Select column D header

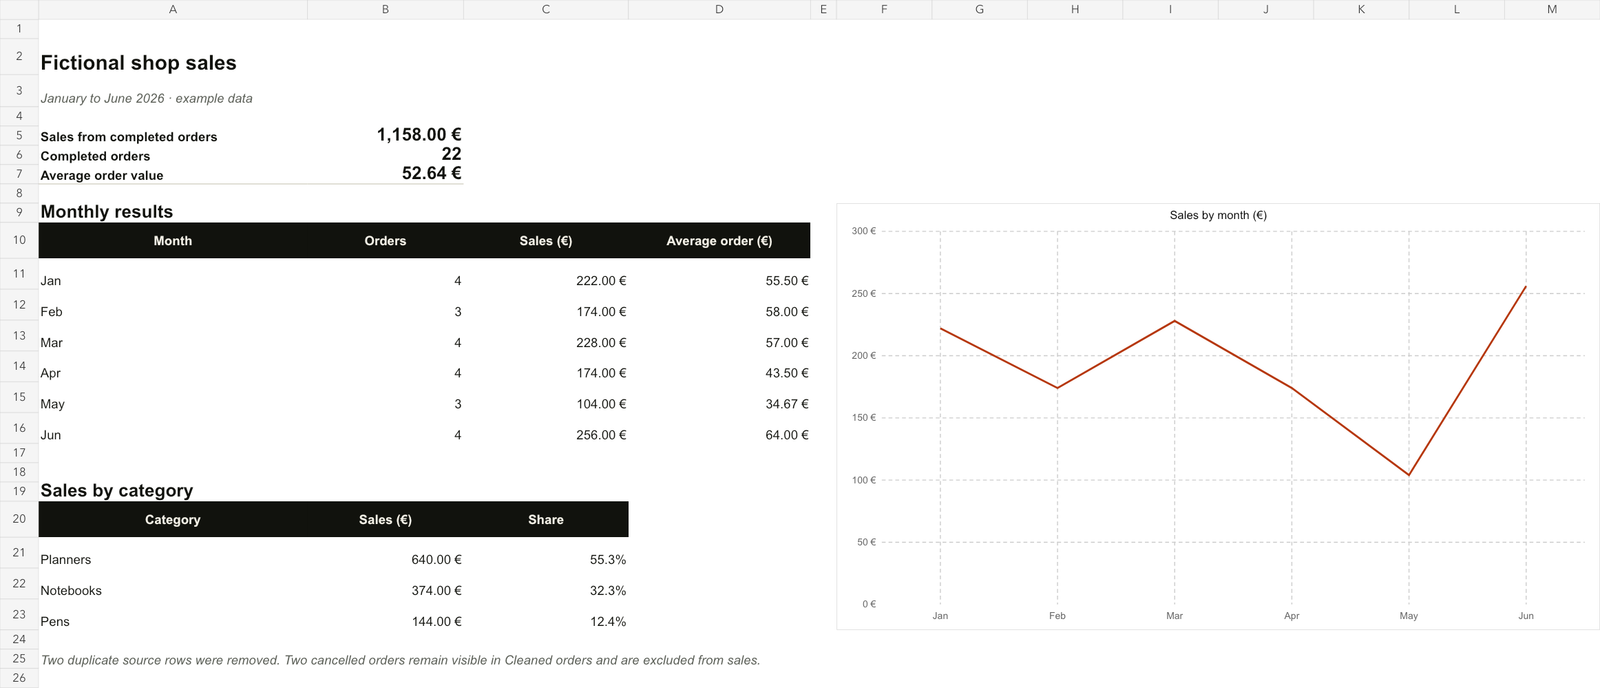719,9
